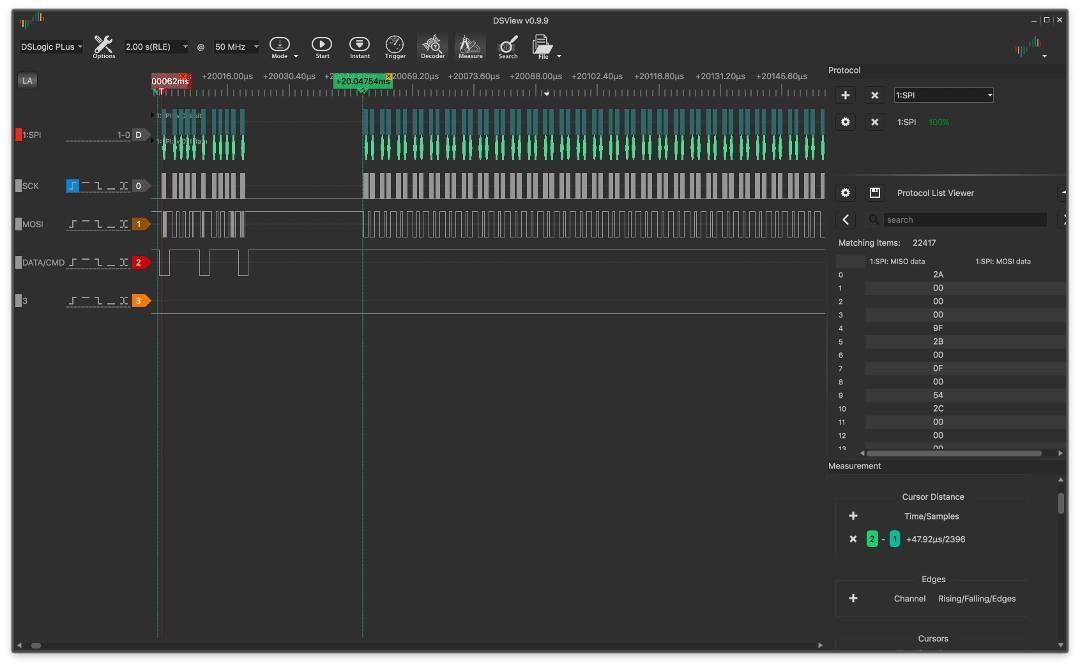The width and height of the screenshot is (1080, 667).
Task: Remove the cursor 2-1 distance measurement
Action: tap(853, 539)
